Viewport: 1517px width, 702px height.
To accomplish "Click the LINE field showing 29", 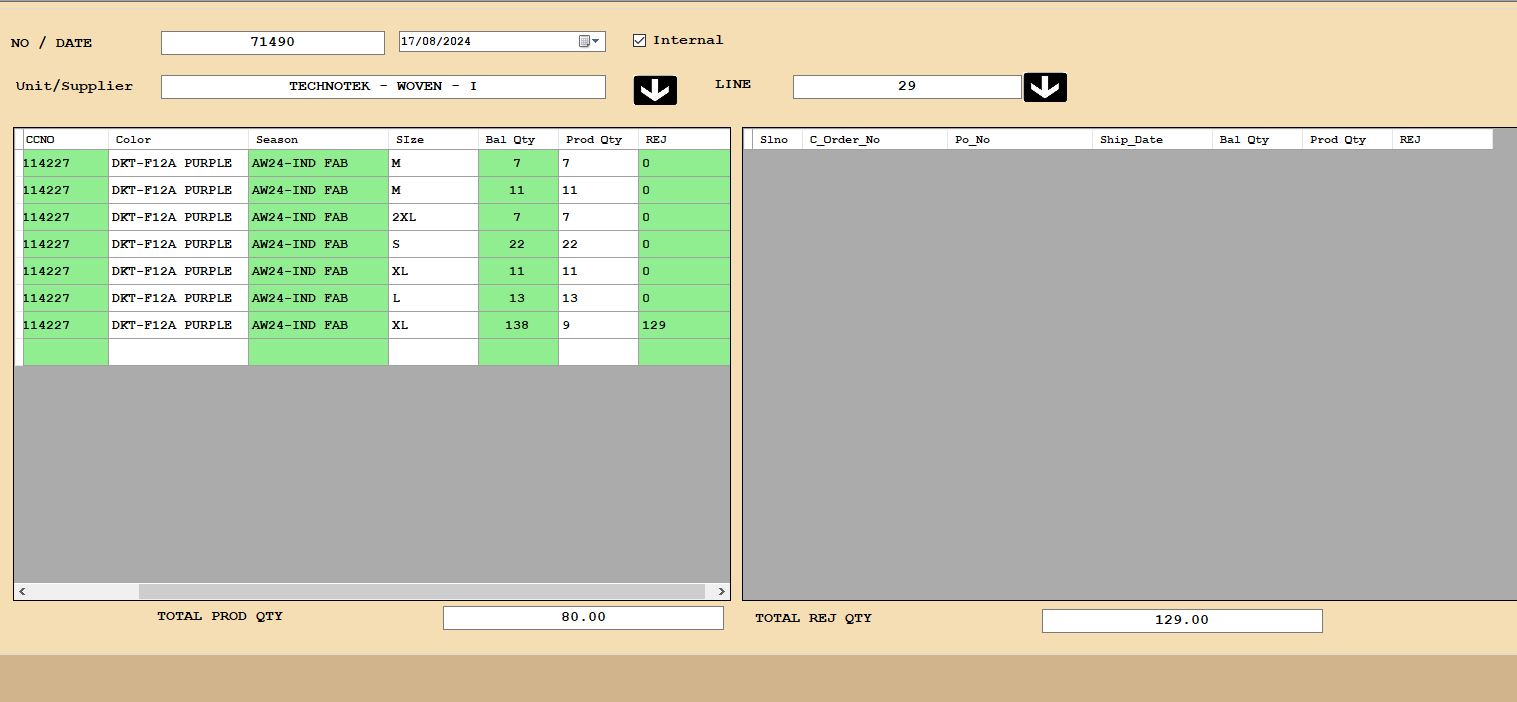I will pyautogui.click(x=906, y=87).
